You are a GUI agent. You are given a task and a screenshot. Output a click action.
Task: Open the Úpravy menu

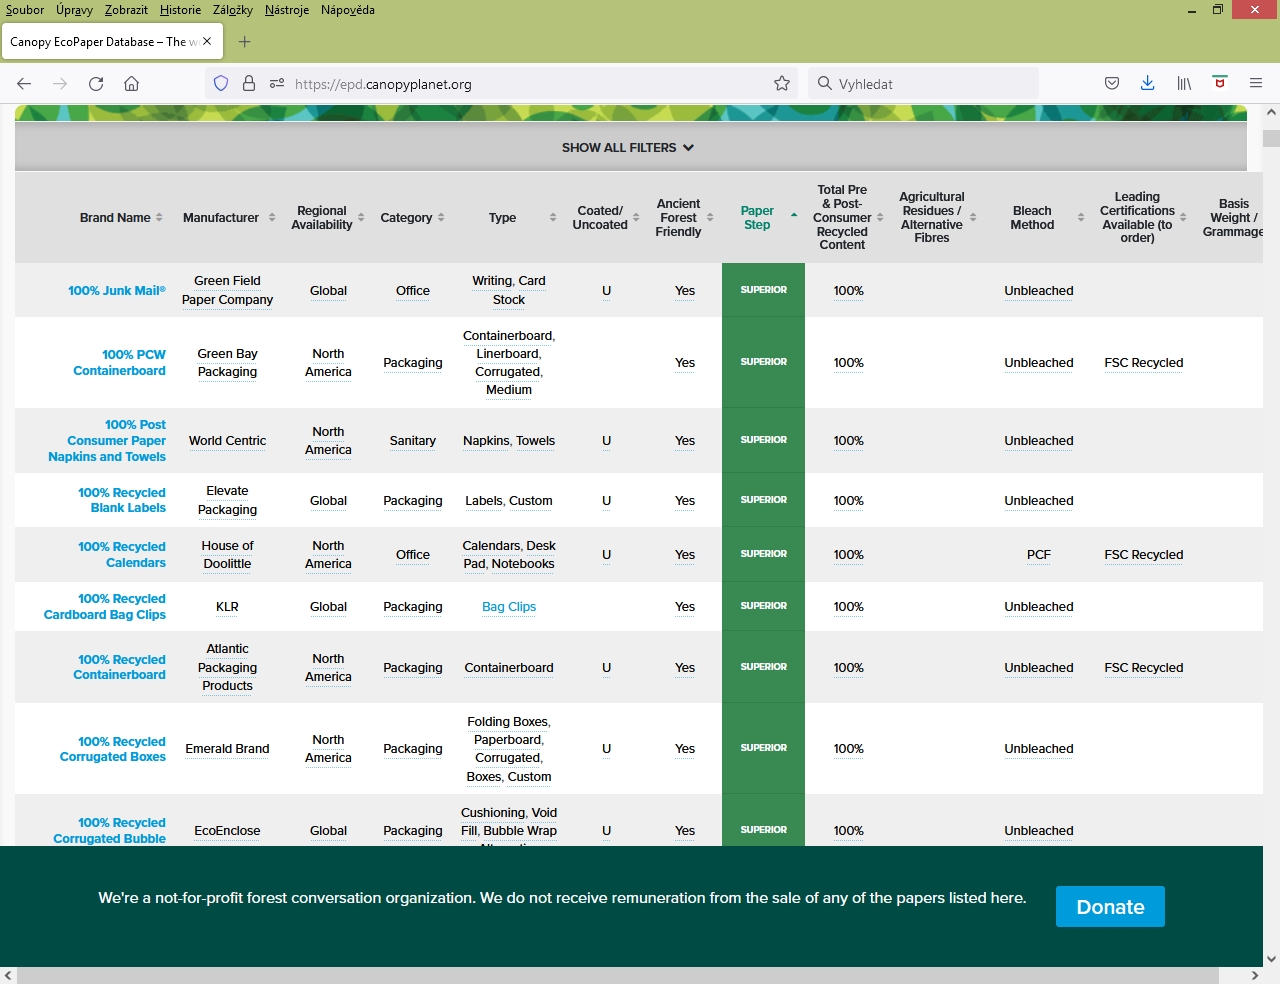coord(74,10)
